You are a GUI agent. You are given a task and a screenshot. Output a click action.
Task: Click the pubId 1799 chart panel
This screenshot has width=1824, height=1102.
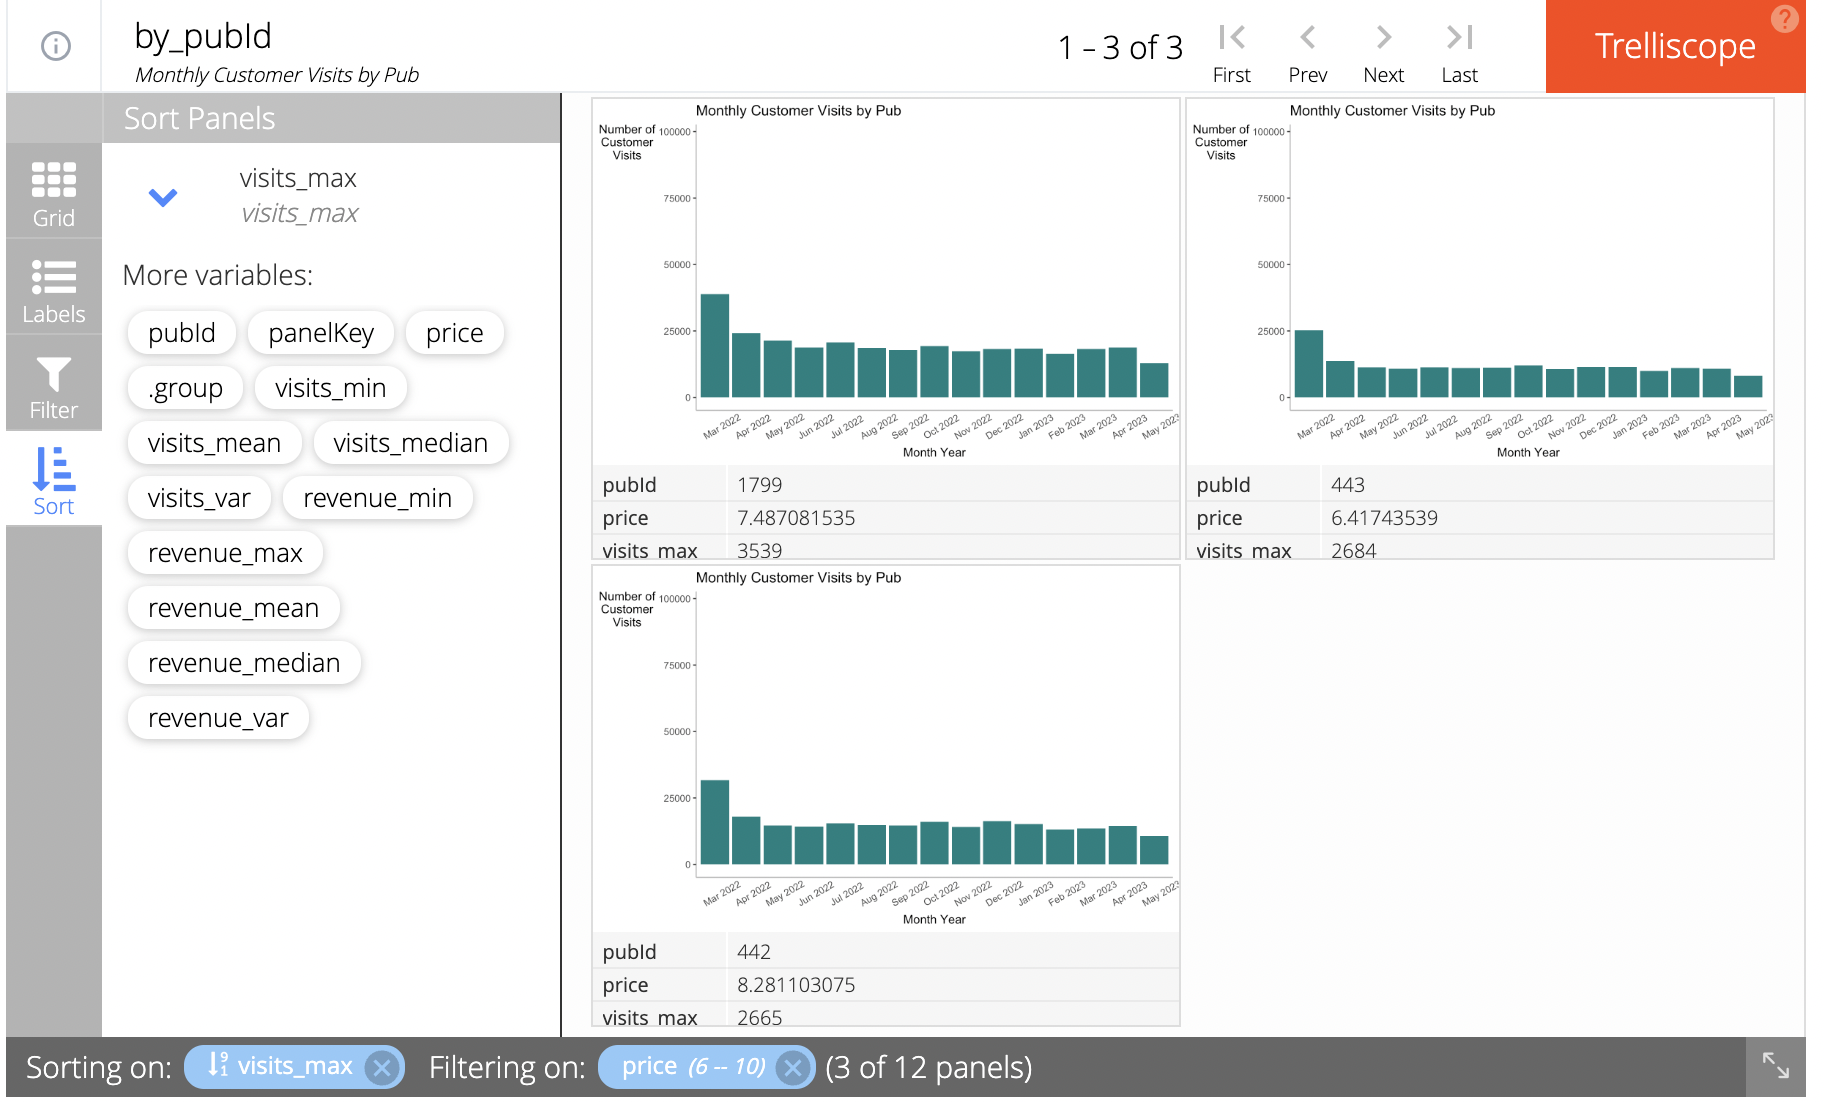886,282
